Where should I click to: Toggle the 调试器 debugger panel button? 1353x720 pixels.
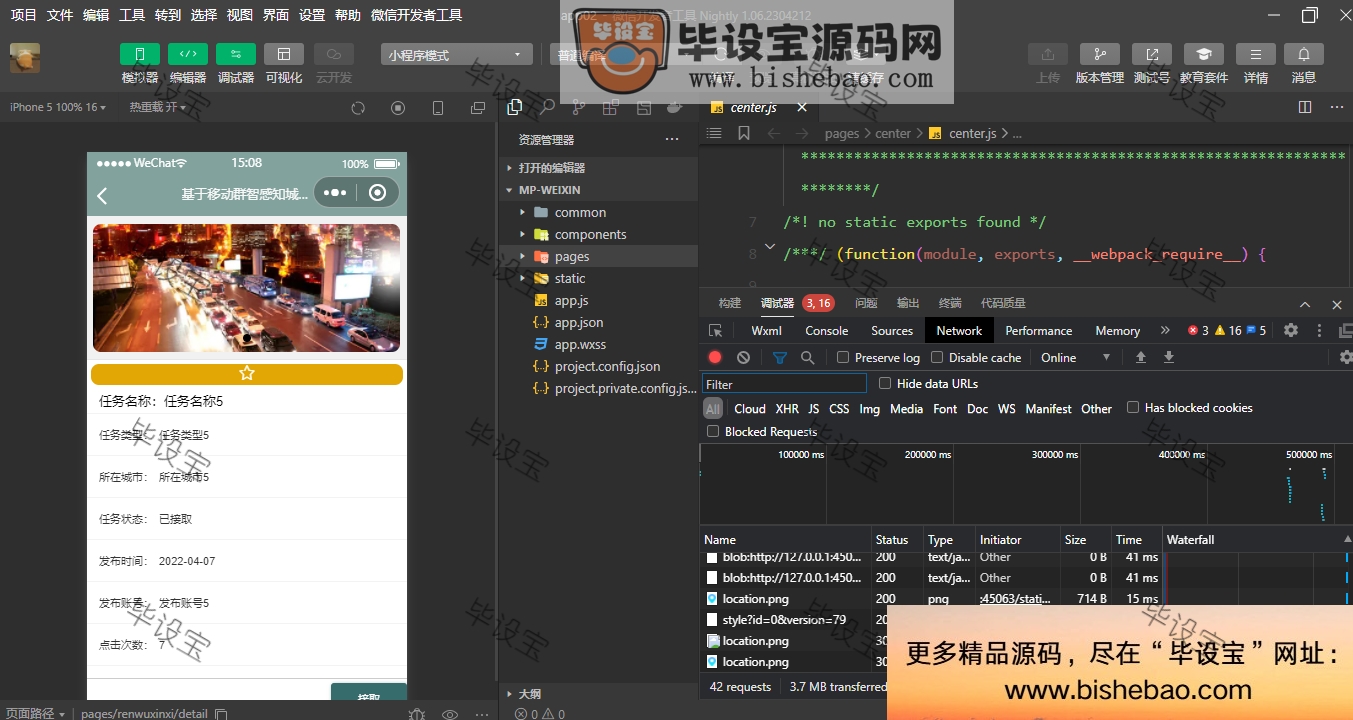coord(236,54)
